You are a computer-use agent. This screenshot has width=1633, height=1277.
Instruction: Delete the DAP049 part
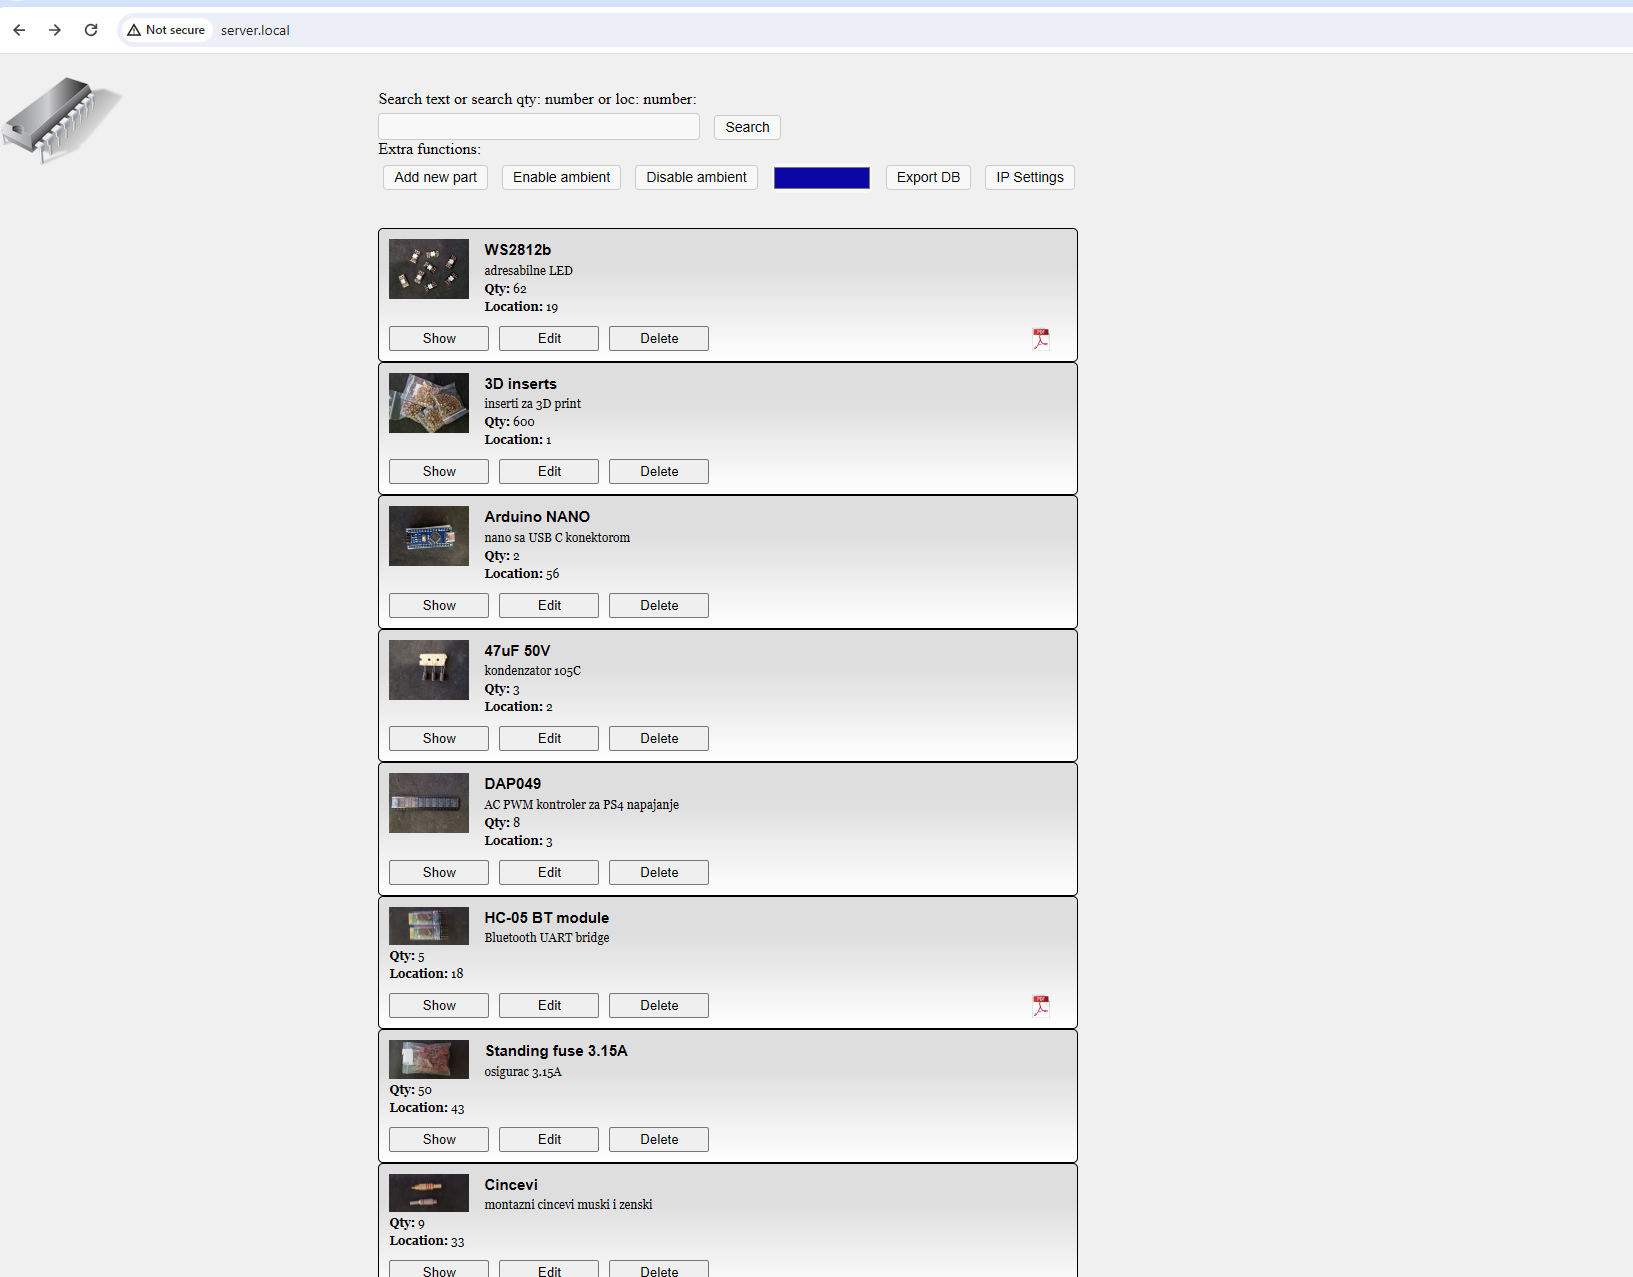pos(659,872)
